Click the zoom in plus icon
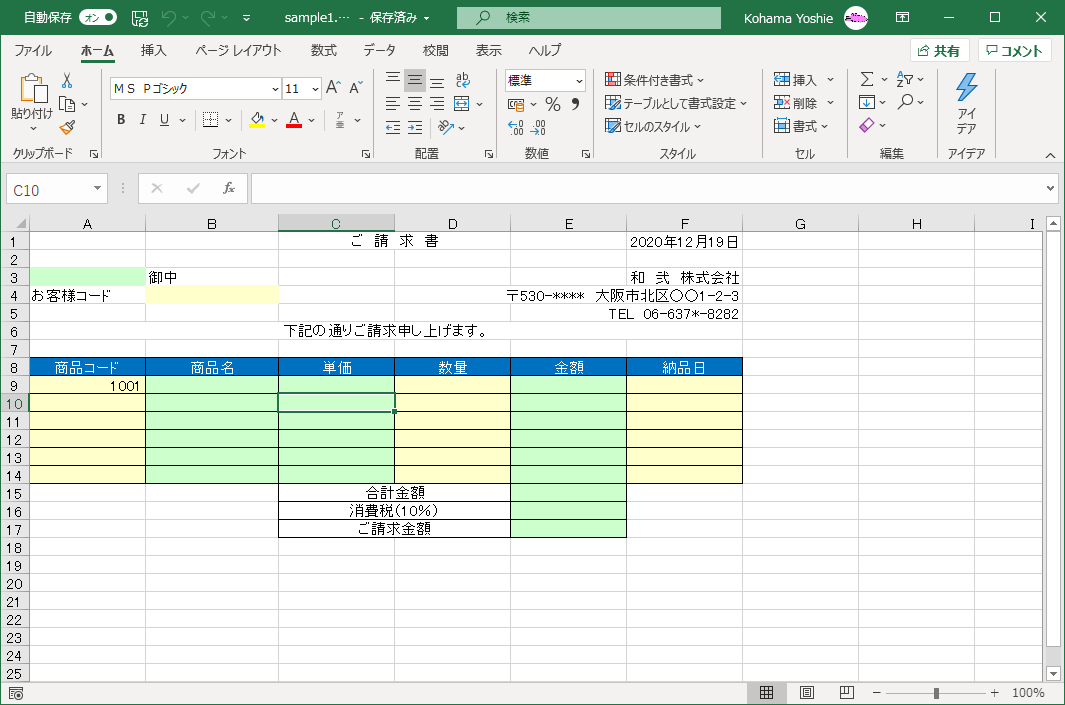The height and width of the screenshot is (705, 1065). 994,693
